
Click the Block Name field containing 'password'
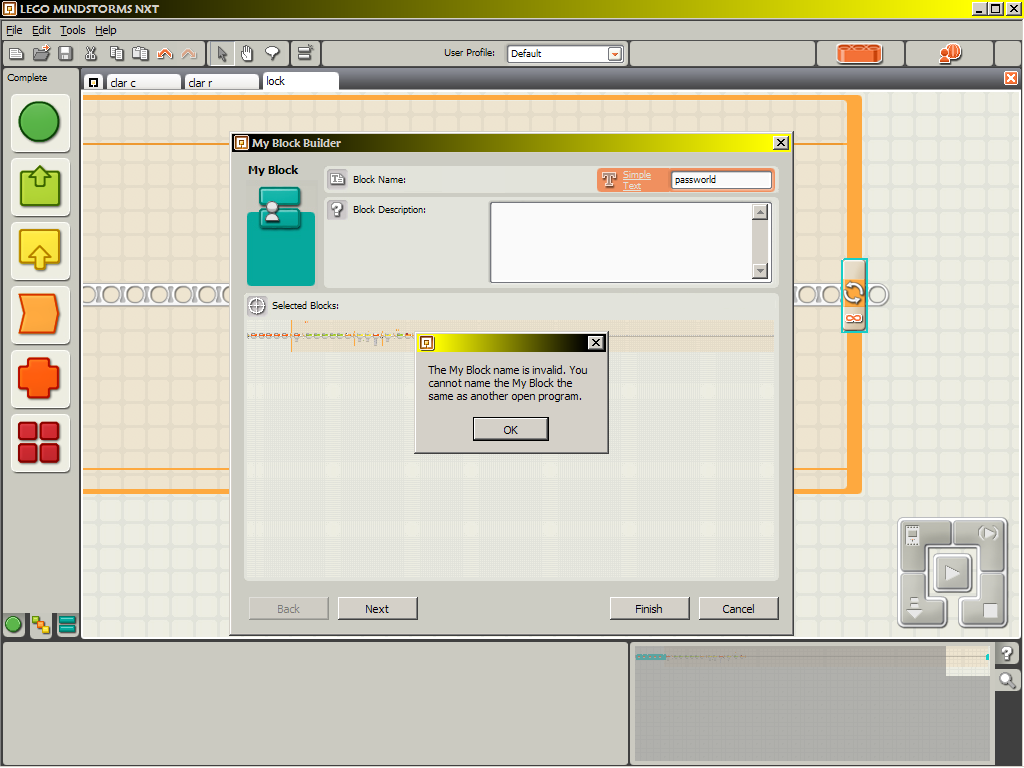point(721,180)
